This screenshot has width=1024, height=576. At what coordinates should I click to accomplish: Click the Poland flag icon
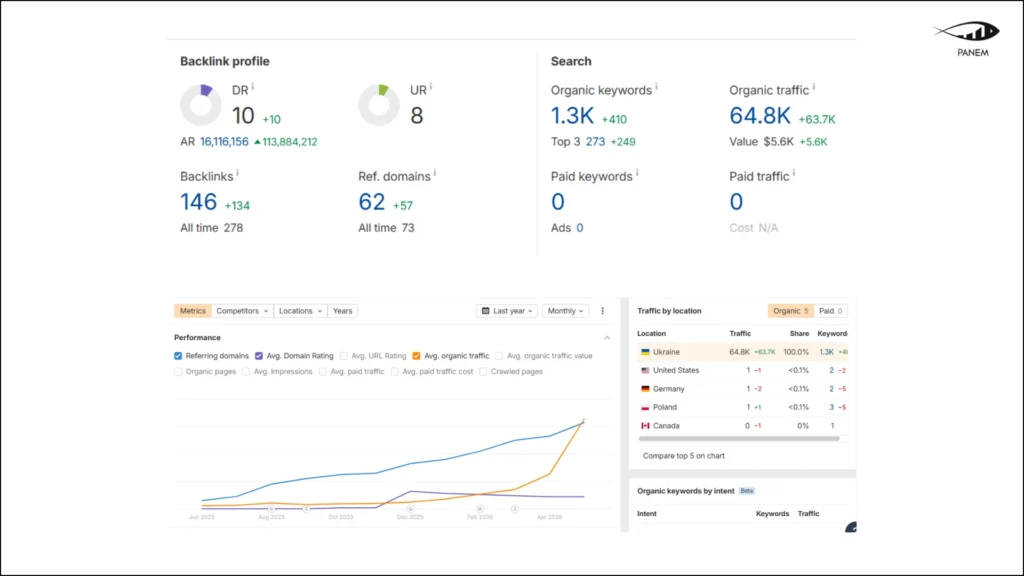coord(645,407)
